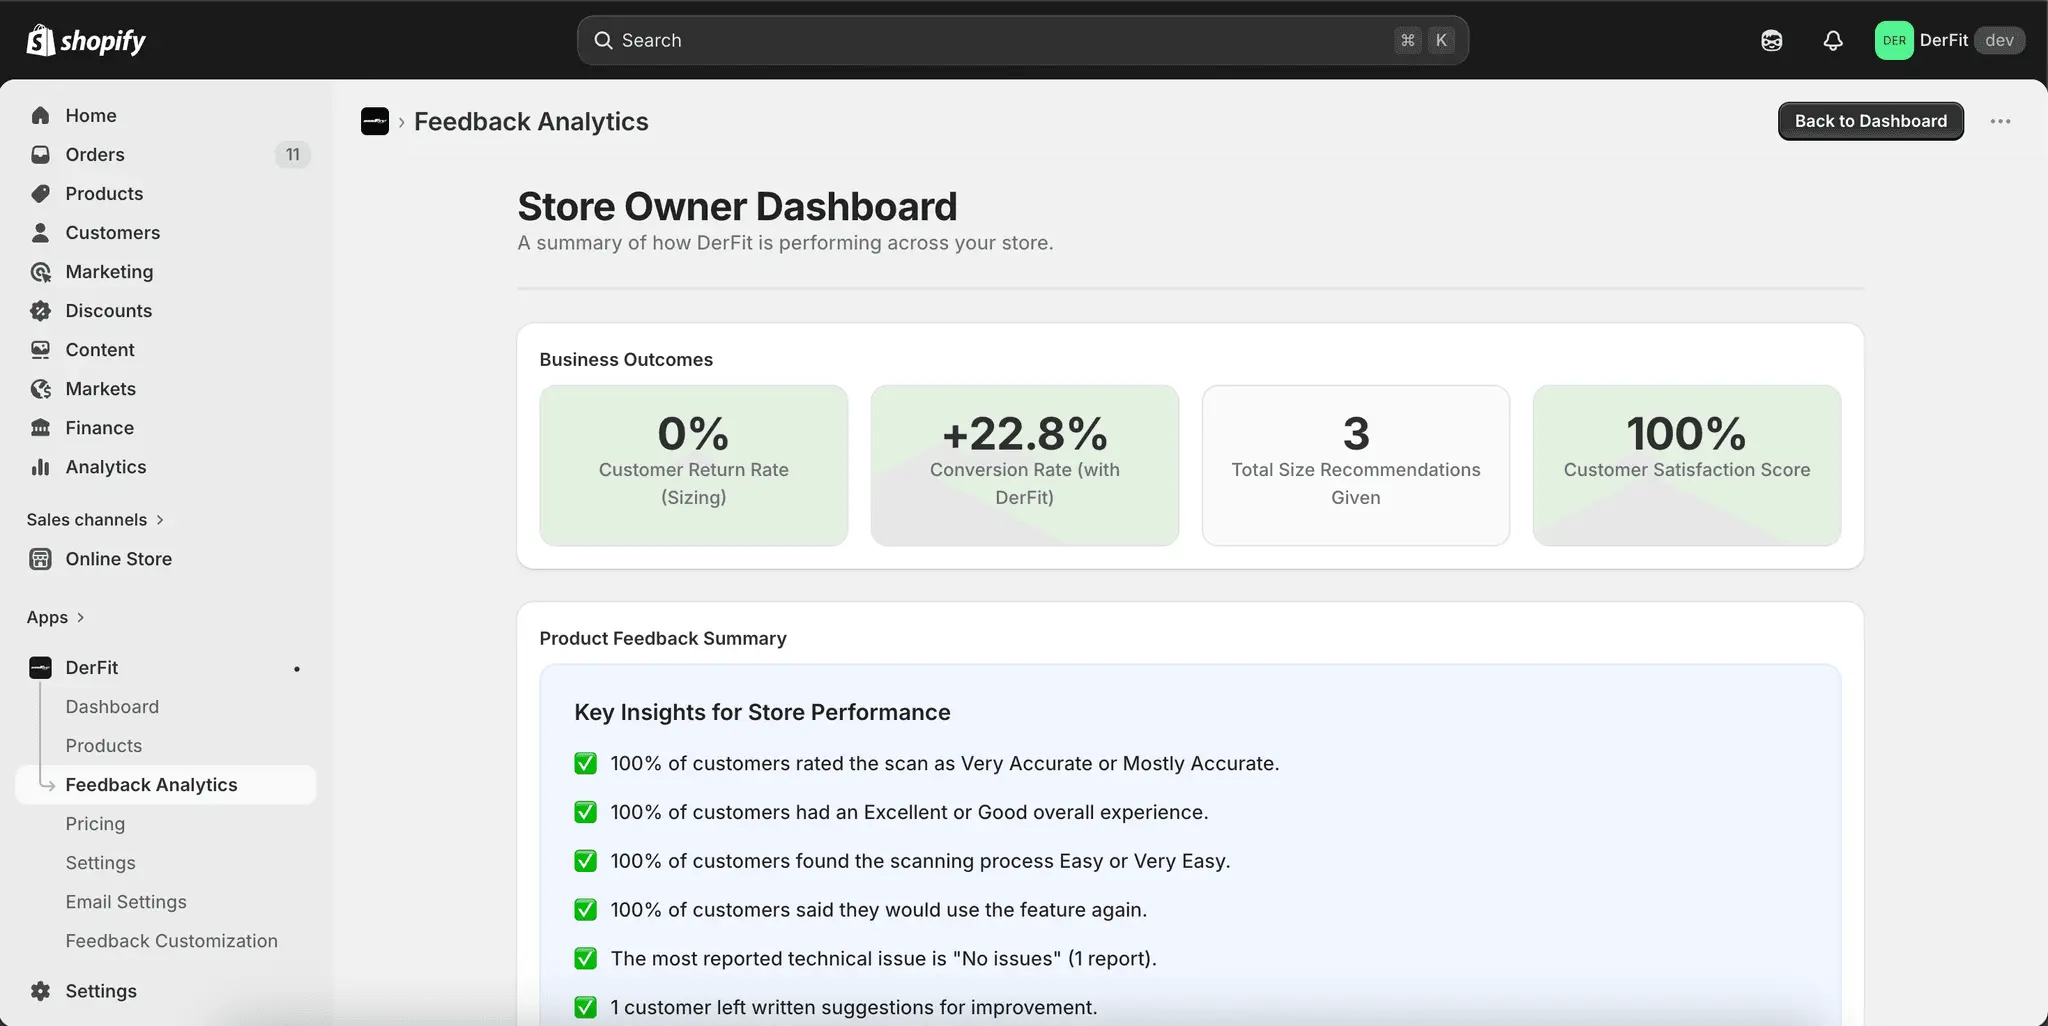Click the Finance bank icon
The width and height of the screenshot is (2048, 1026).
40,427
